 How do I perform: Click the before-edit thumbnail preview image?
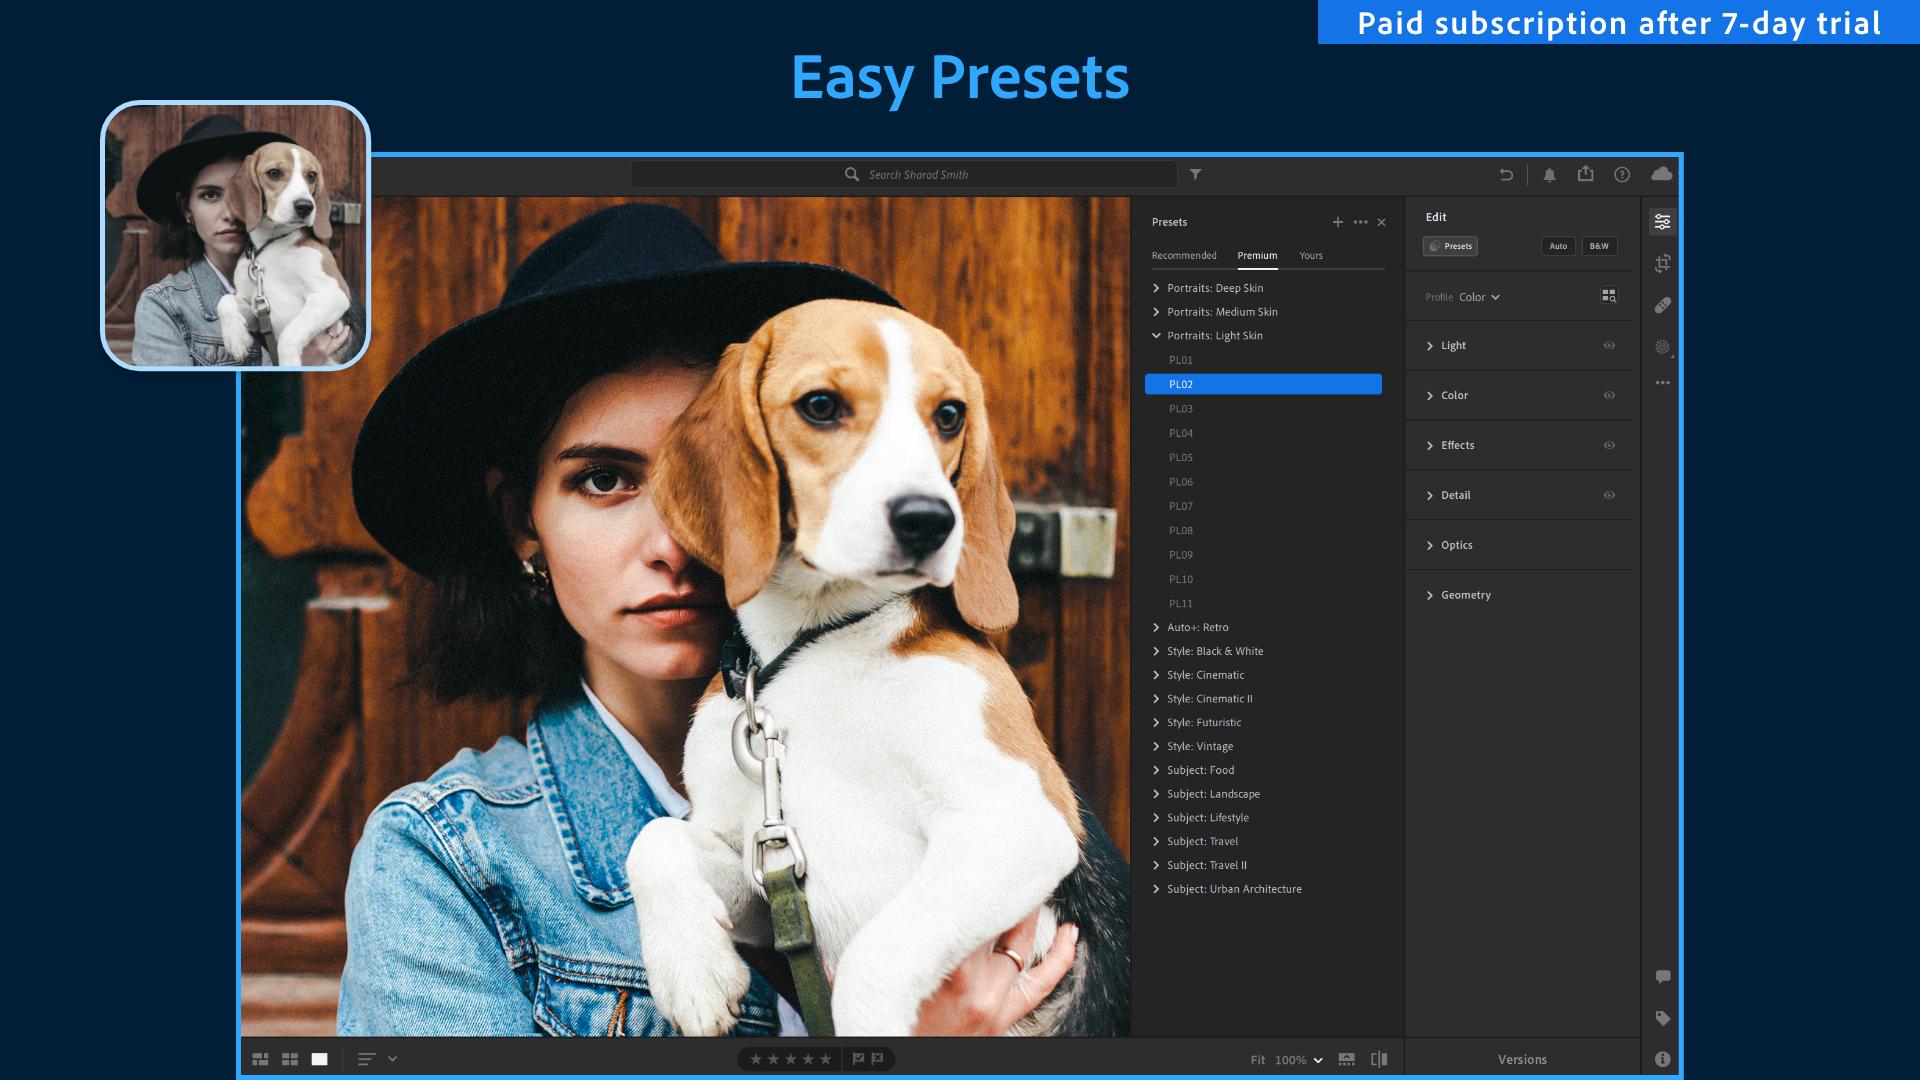(236, 235)
